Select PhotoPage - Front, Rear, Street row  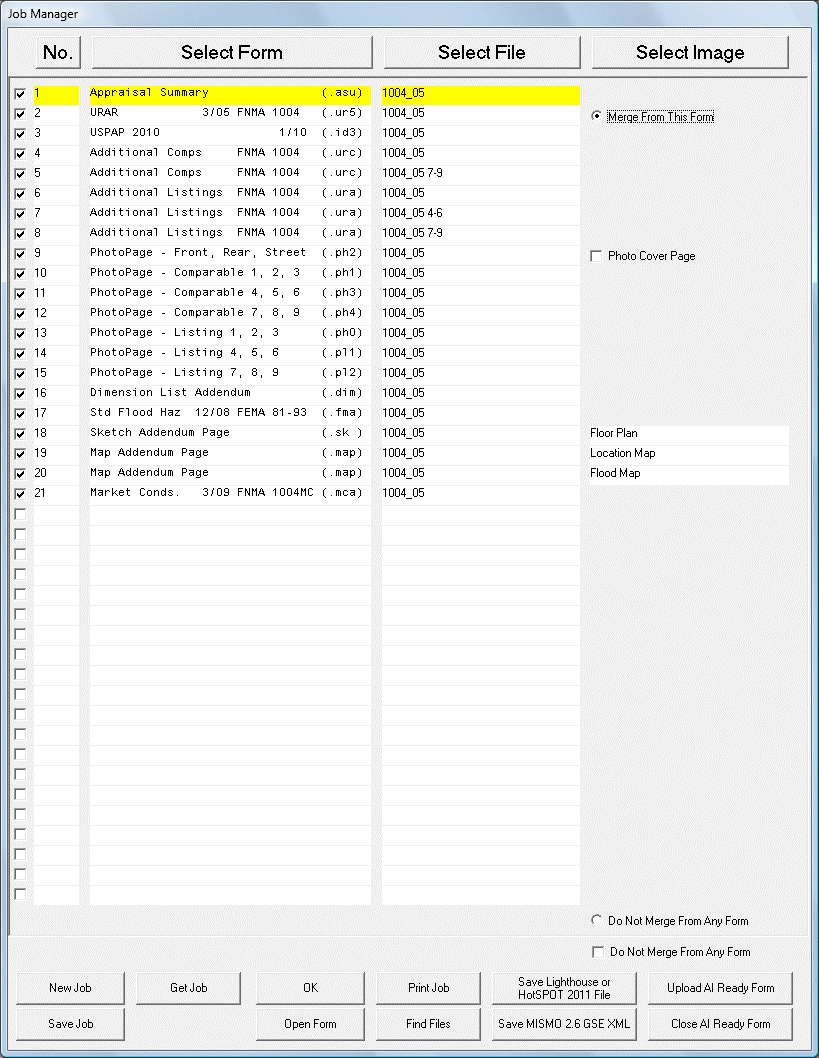click(230, 253)
